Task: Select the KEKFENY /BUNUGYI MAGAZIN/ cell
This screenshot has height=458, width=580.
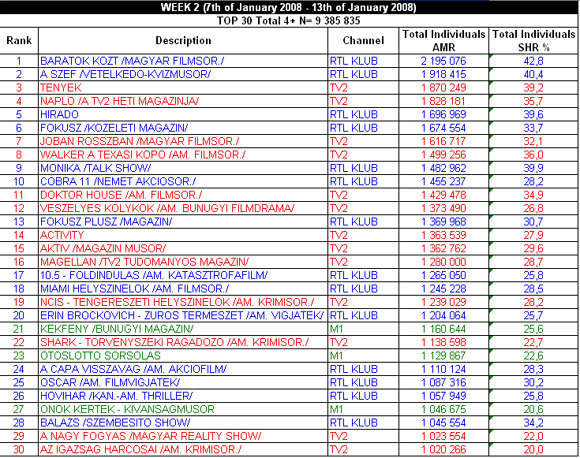Action: pyautogui.click(x=183, y=329)
